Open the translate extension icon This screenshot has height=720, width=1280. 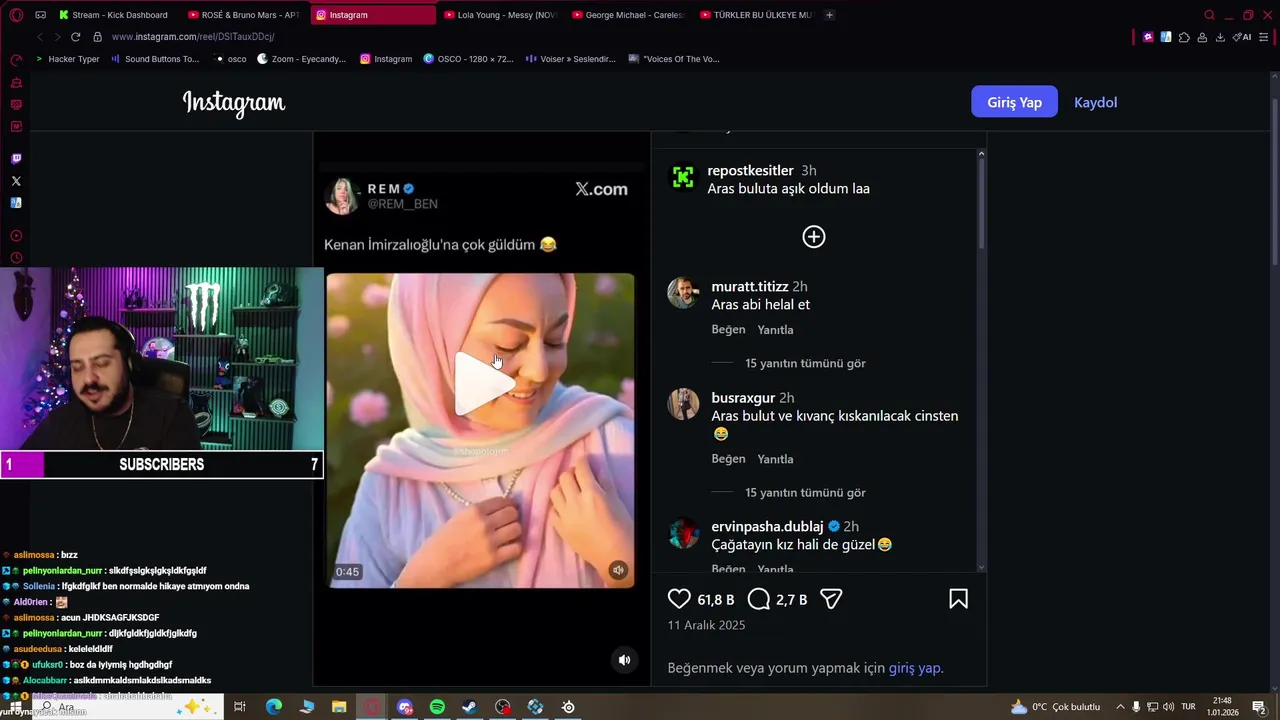[x=1166, y=37]
